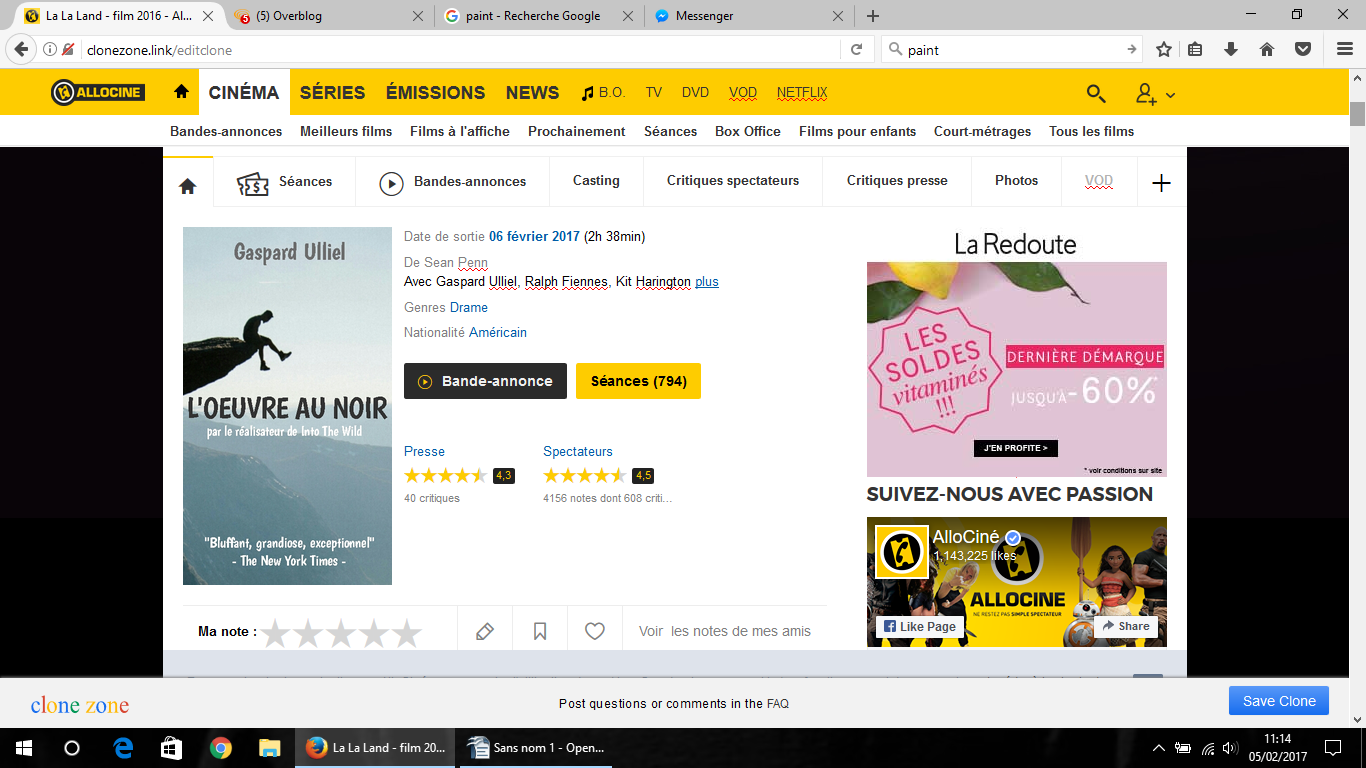Open the user account icon menu
This screenshot has height=768, width=1366.
(x=1154, y=94)
